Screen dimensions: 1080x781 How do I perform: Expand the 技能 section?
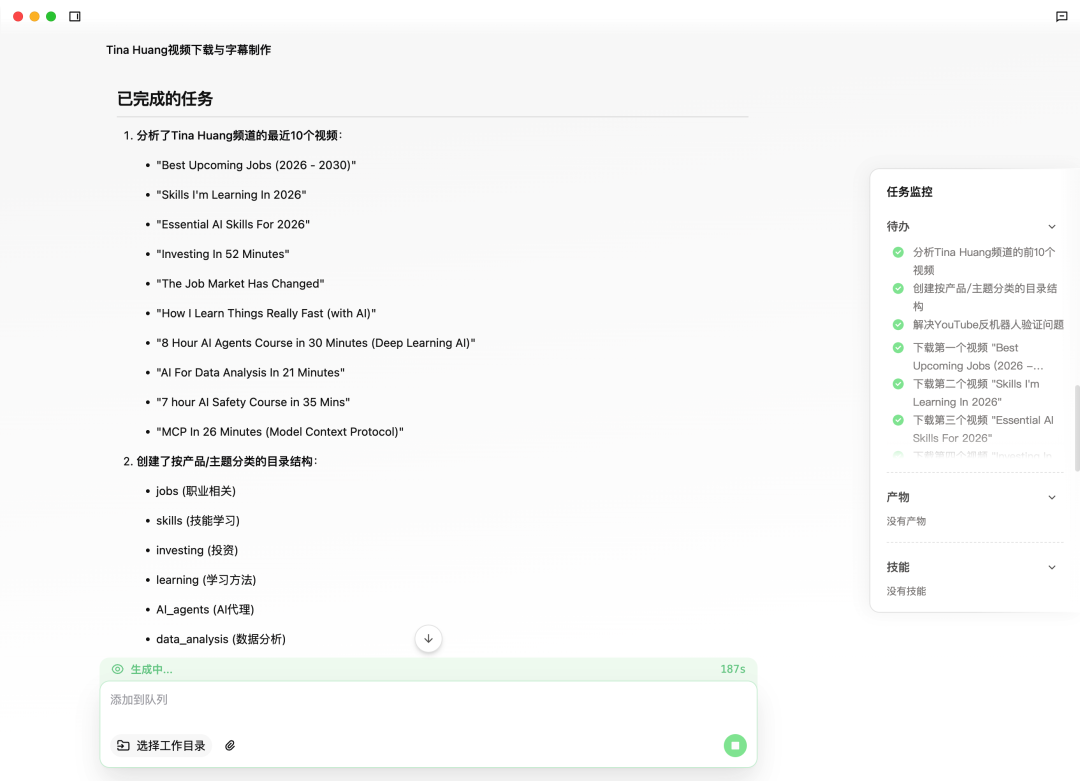[1052, 567]
